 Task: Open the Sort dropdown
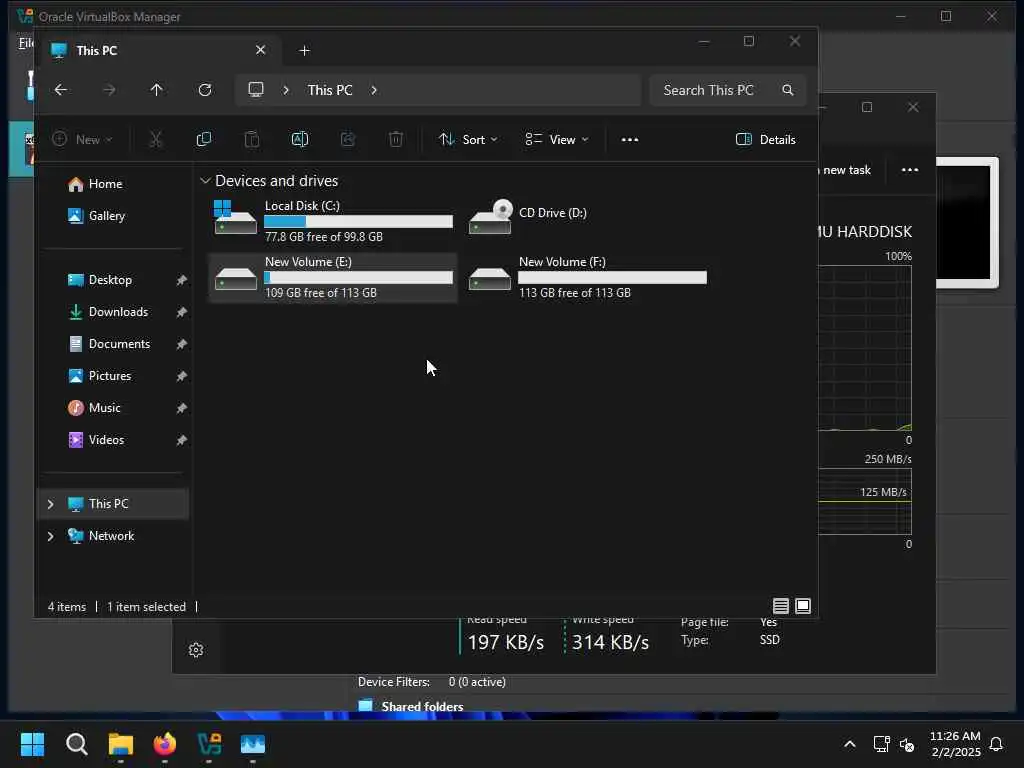(x=468, y=139)
